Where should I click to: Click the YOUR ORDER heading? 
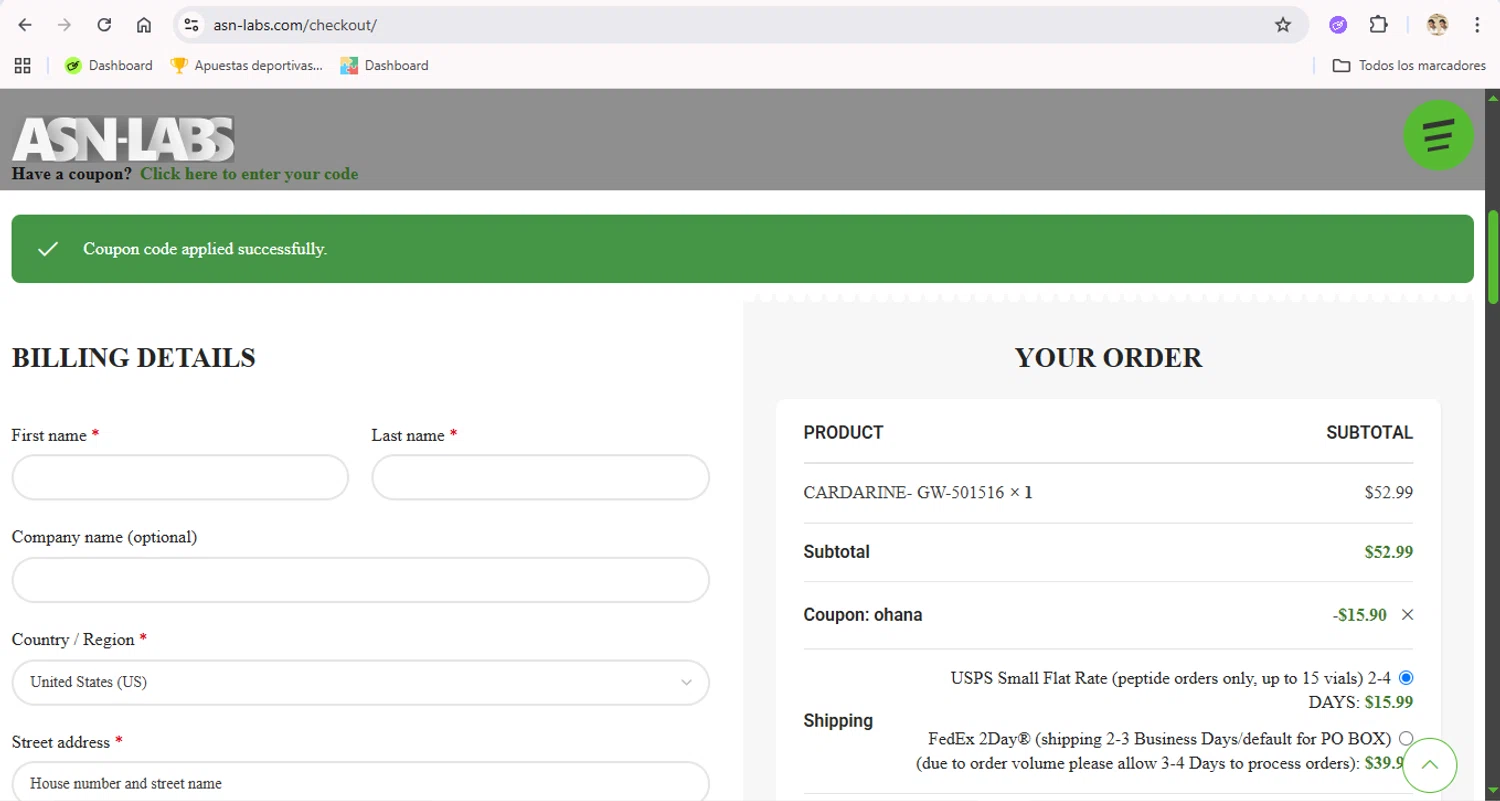point(1108,358)
